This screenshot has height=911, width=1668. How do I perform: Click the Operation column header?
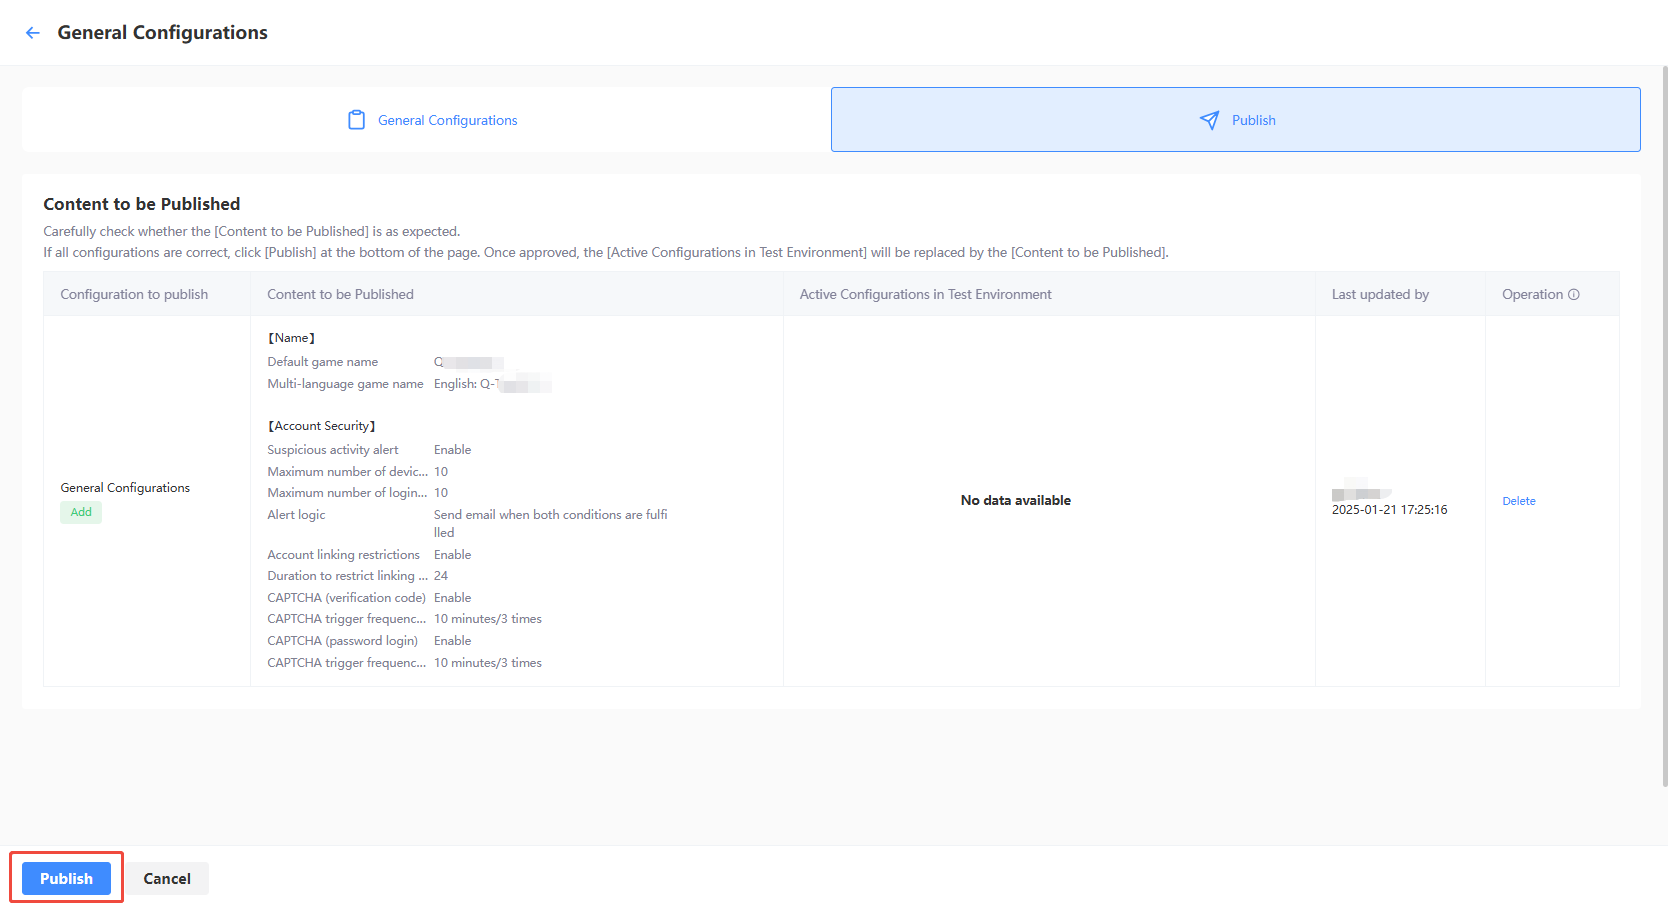coord(1532,293)
